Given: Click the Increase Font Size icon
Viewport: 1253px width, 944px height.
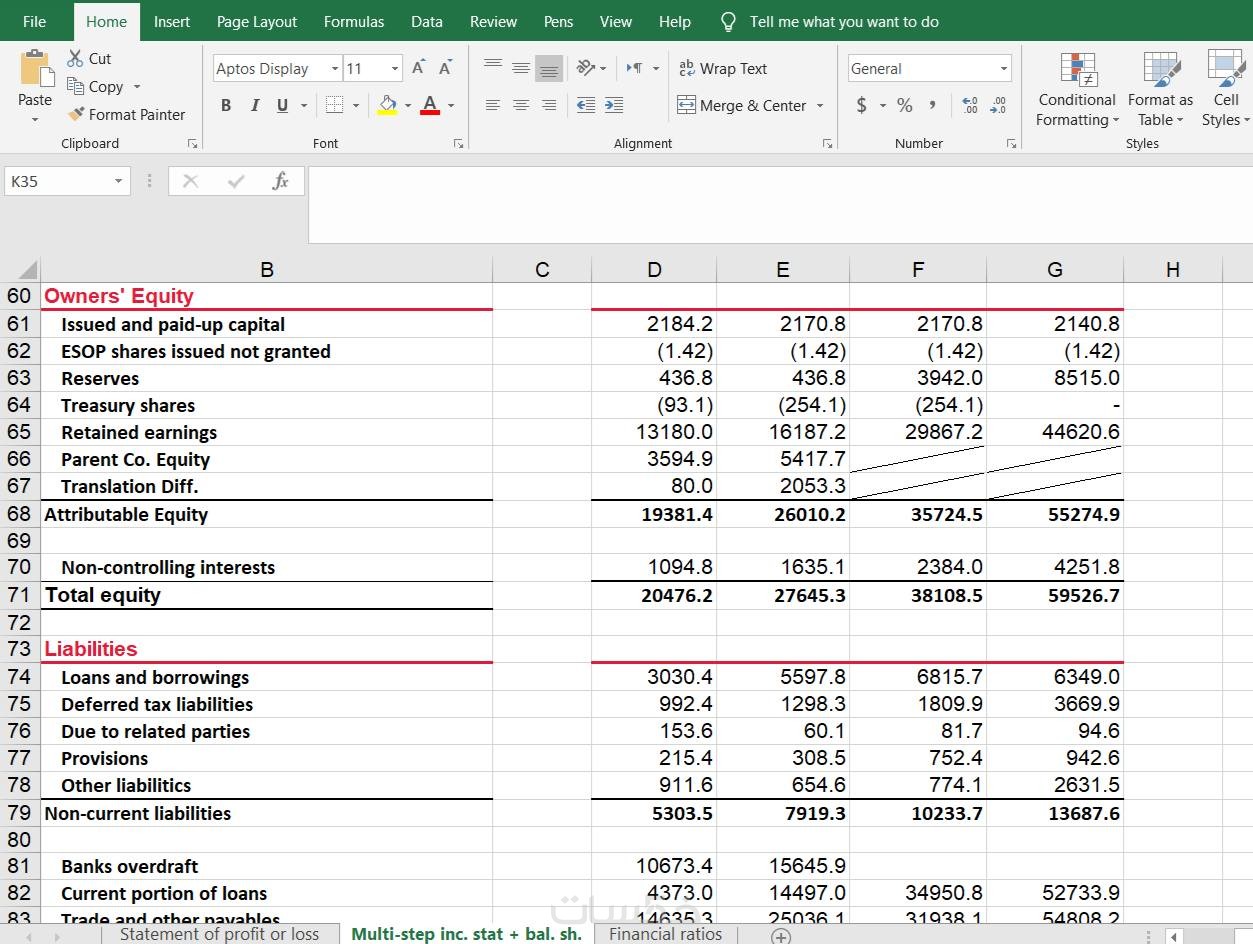Looking at the screenshot, I should [x=419, y=68].
